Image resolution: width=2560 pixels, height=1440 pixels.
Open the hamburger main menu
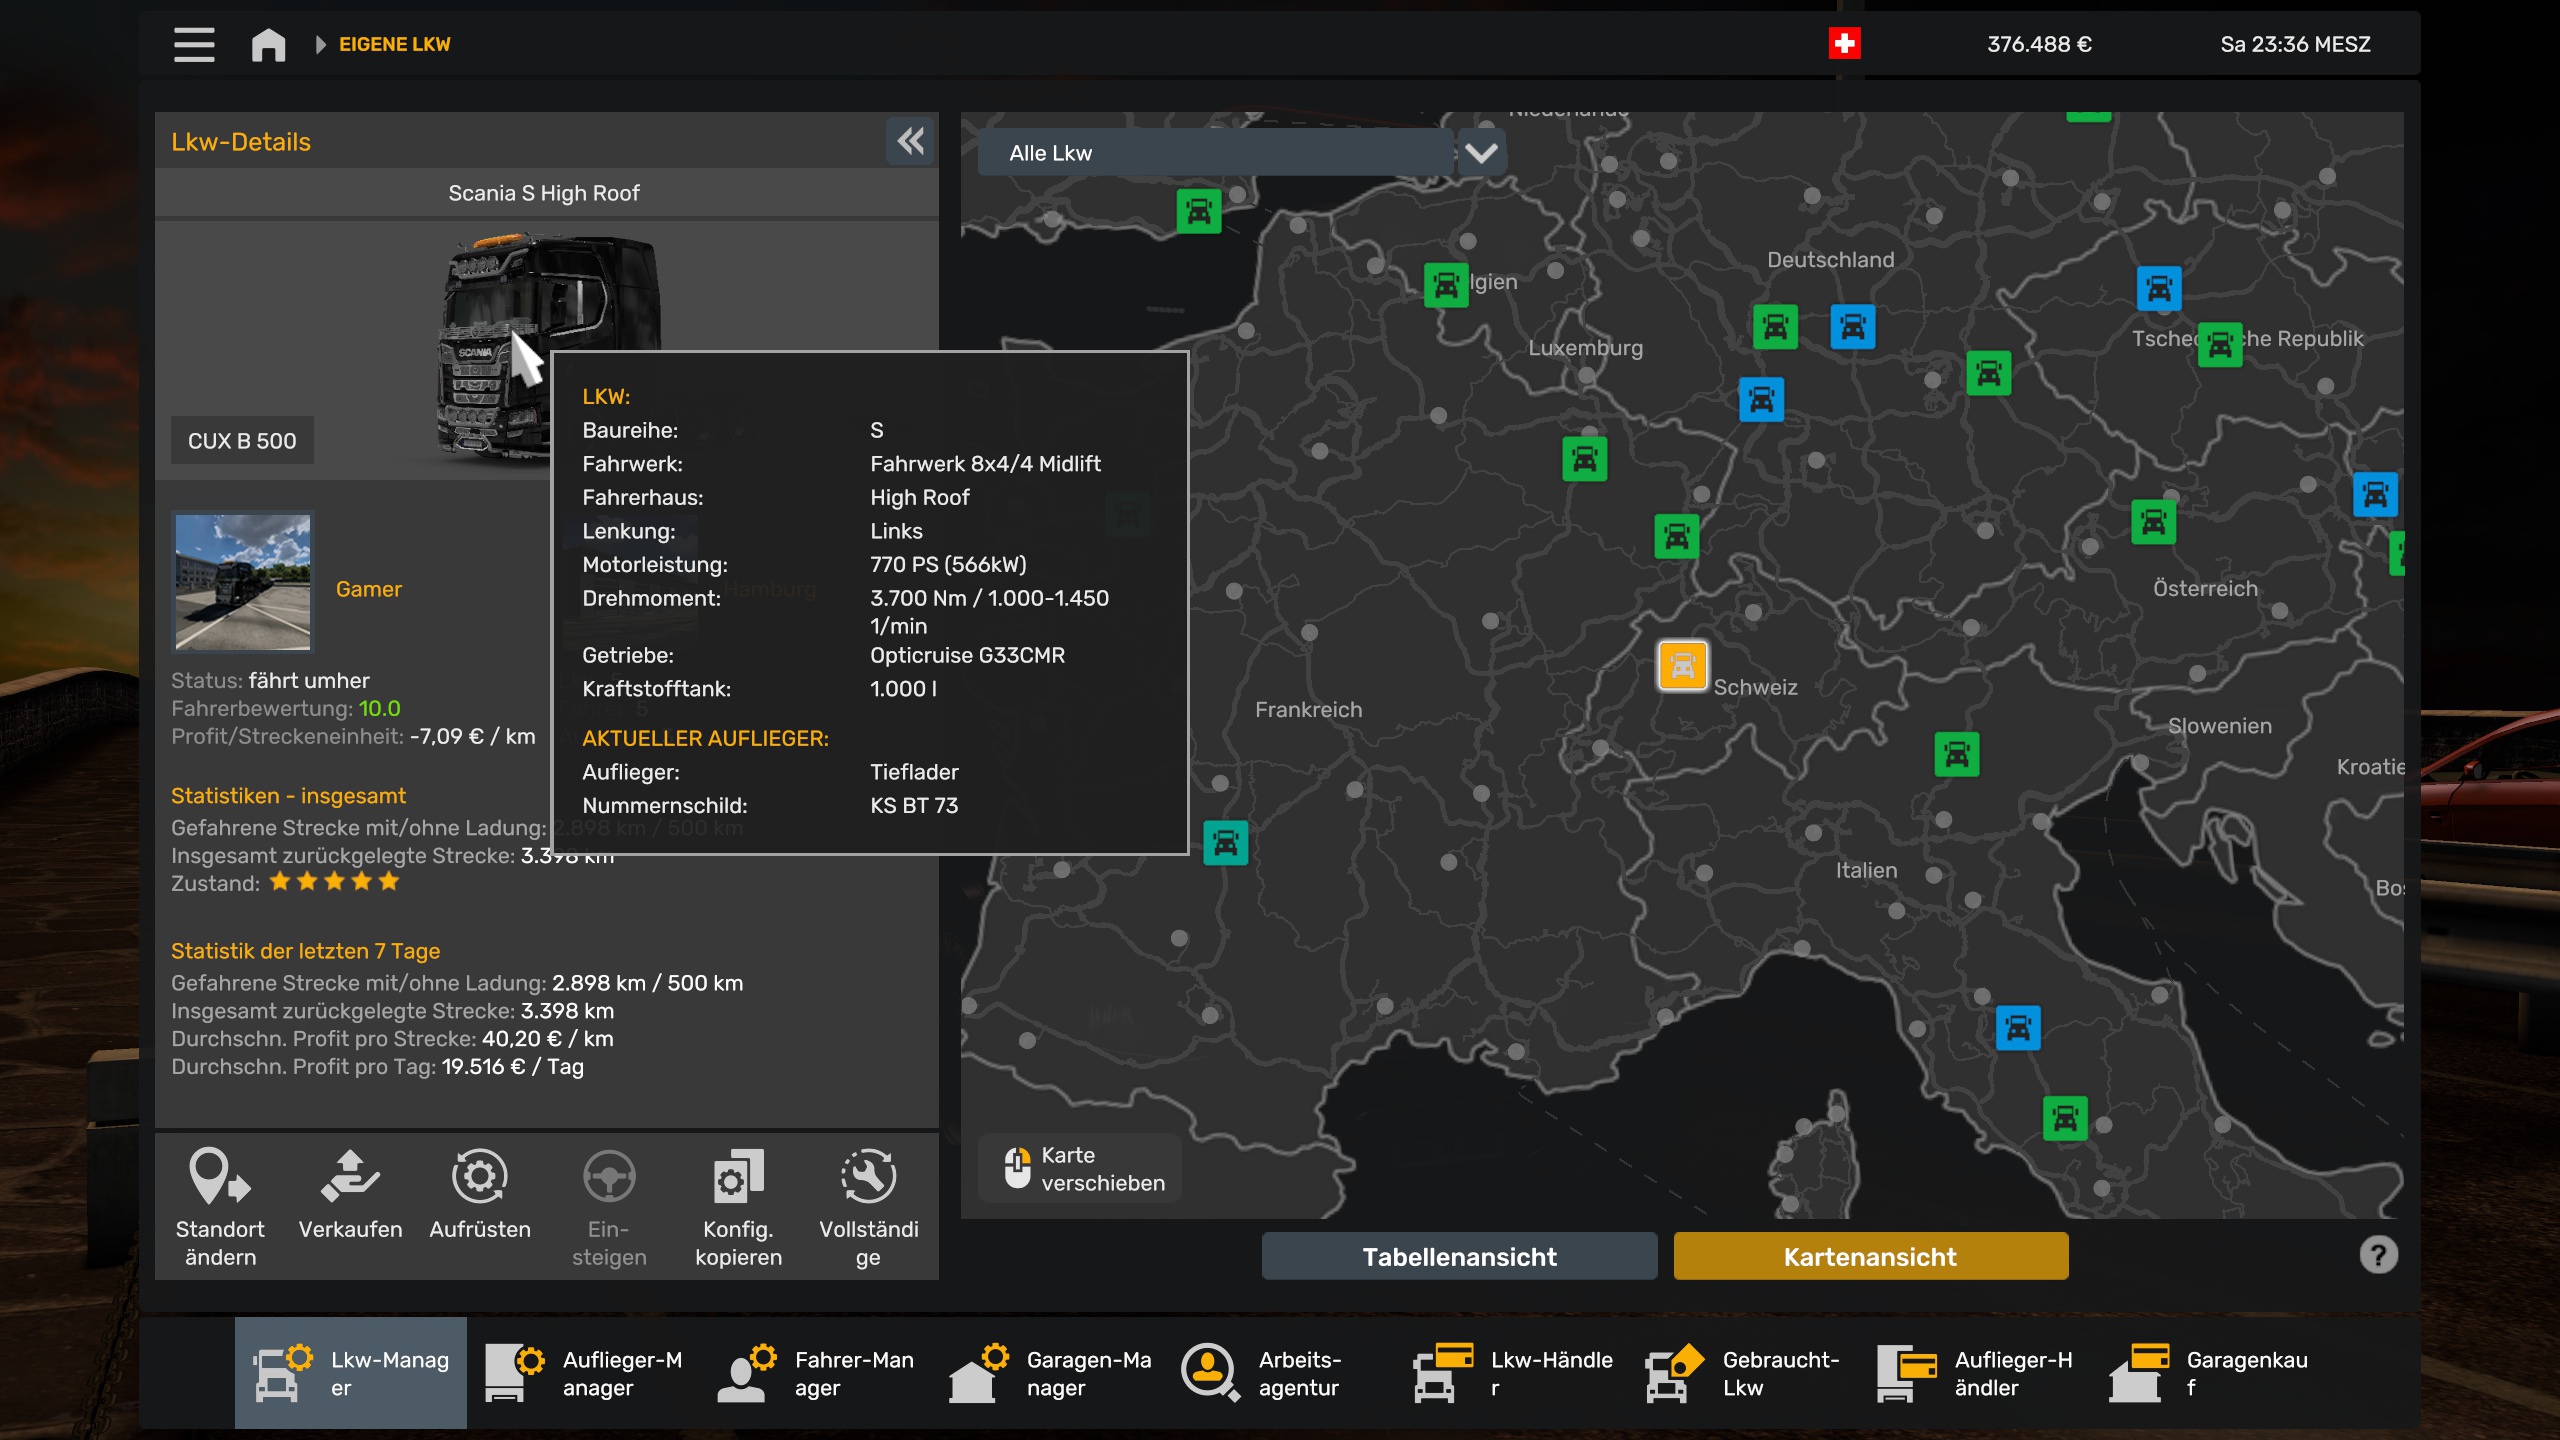click(194, 44)
